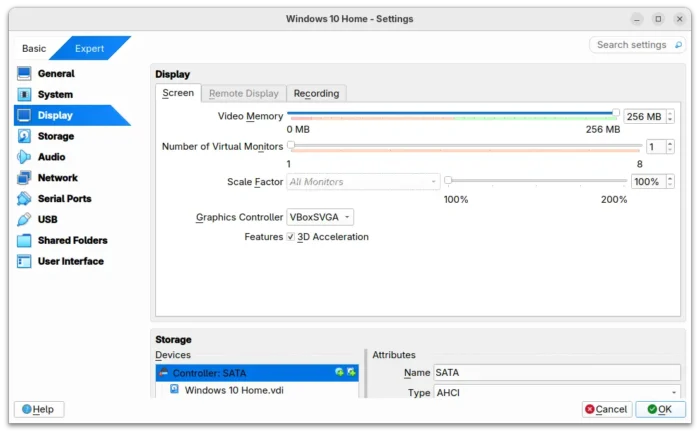
Task: Open Storage settings disk icon
Action: (24, 137)
